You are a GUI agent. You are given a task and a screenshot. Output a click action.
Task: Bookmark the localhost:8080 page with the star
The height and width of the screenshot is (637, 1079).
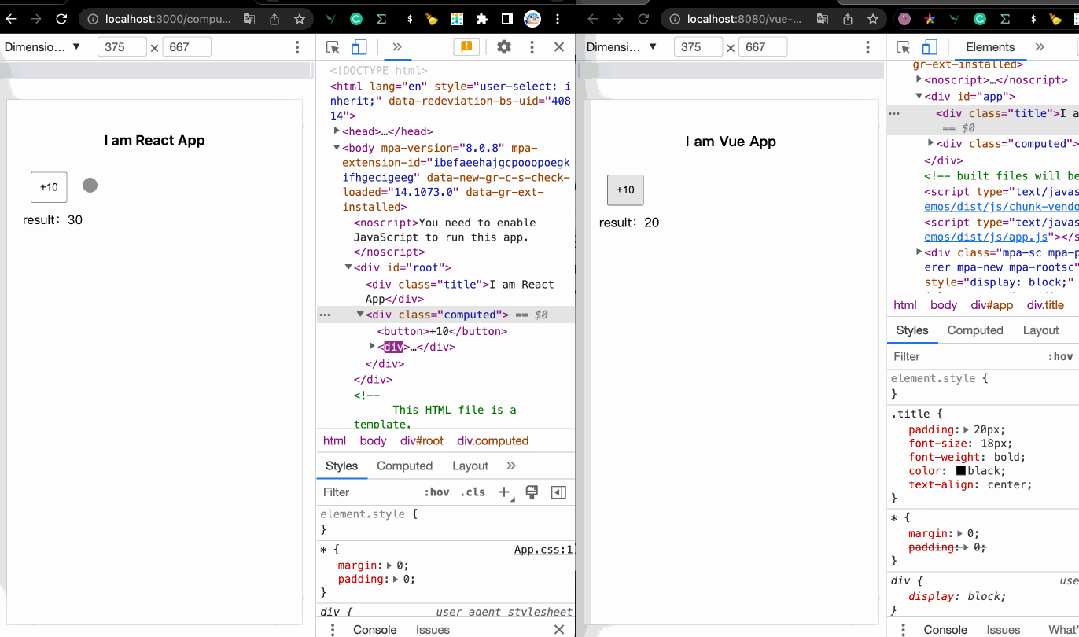point(873,19)
